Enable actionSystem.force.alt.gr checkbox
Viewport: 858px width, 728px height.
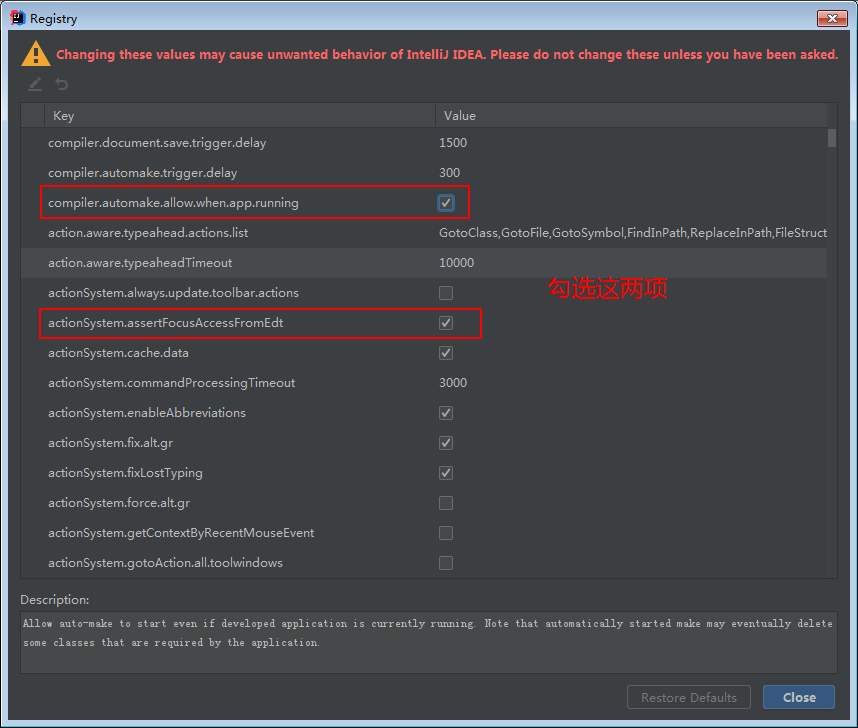tap(446, 503)
